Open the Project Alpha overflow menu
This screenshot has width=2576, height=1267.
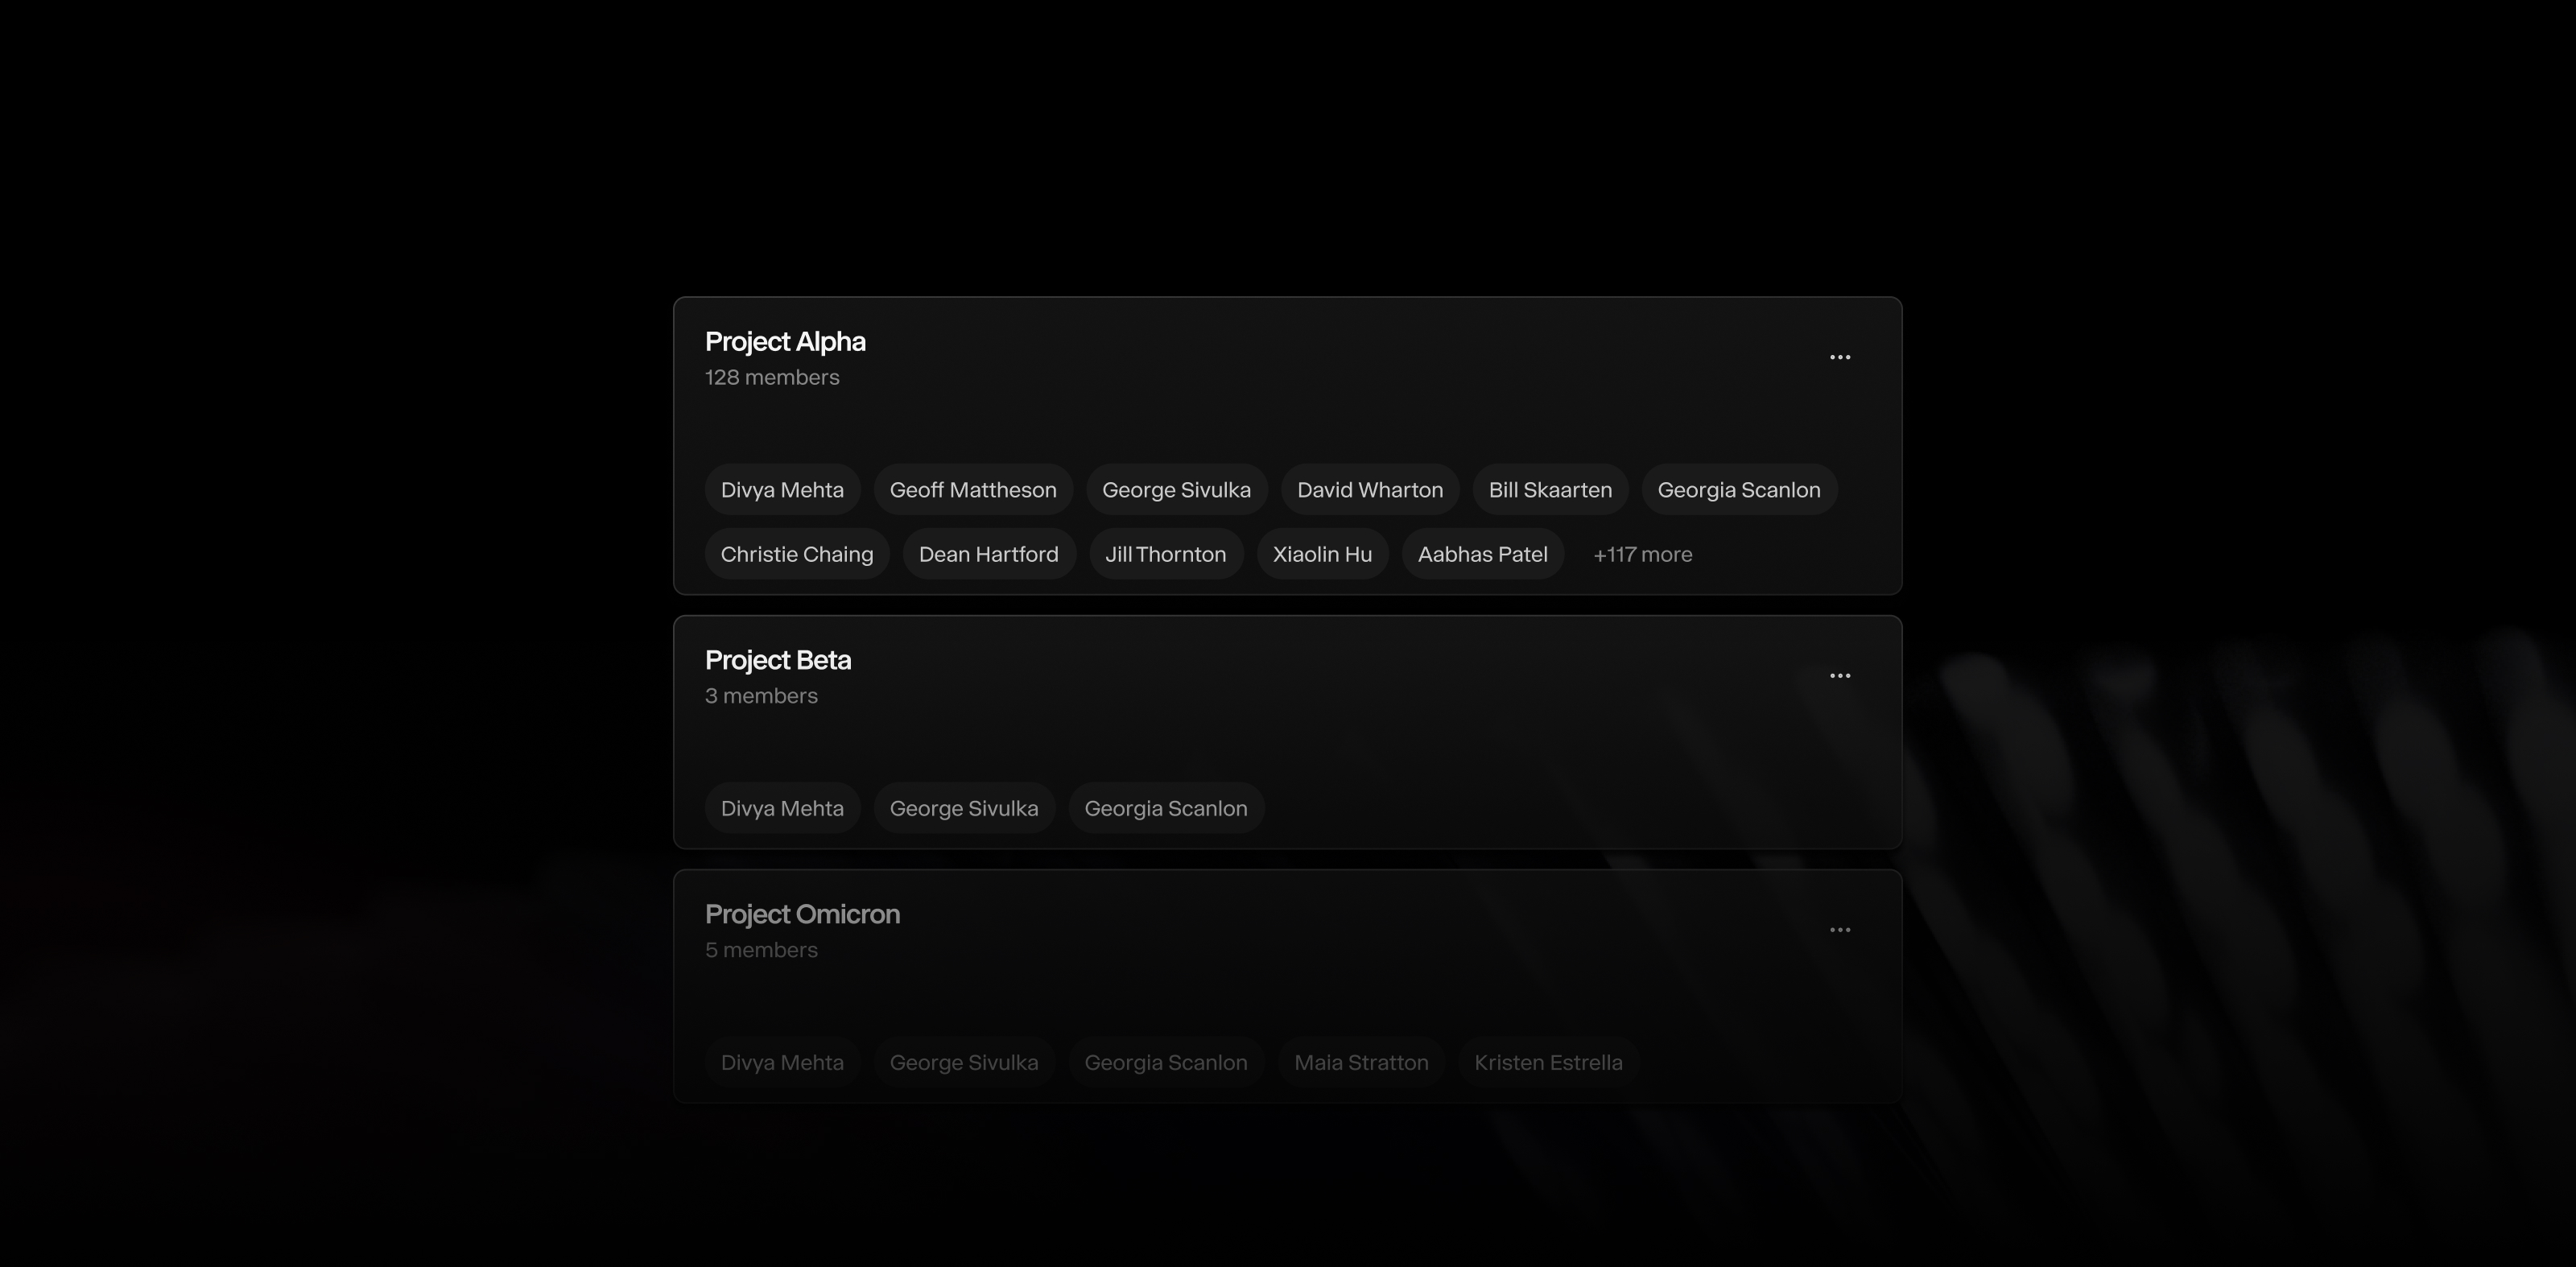click(1841, 357)
